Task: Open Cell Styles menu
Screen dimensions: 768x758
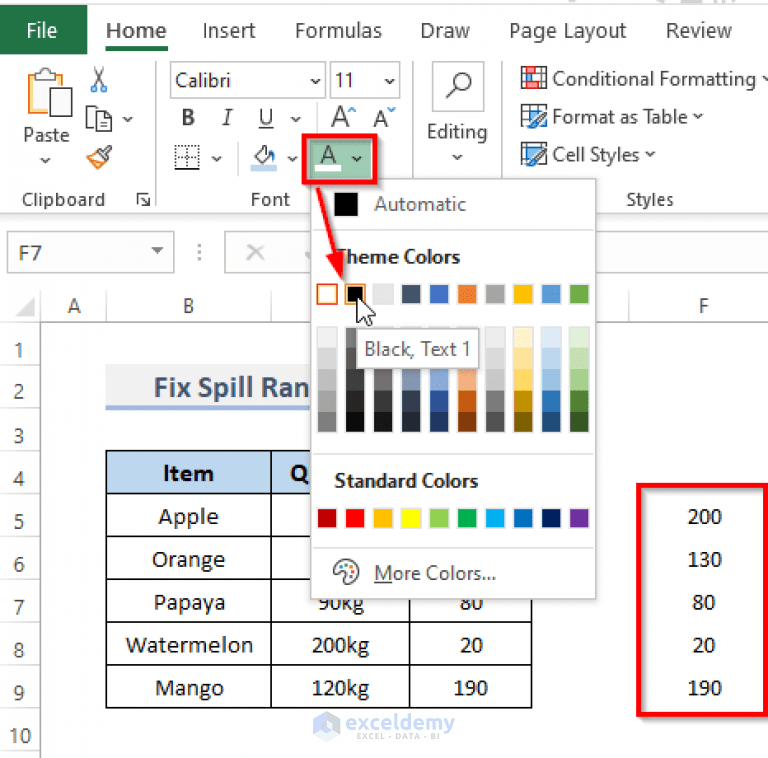Action: point(588,155)
